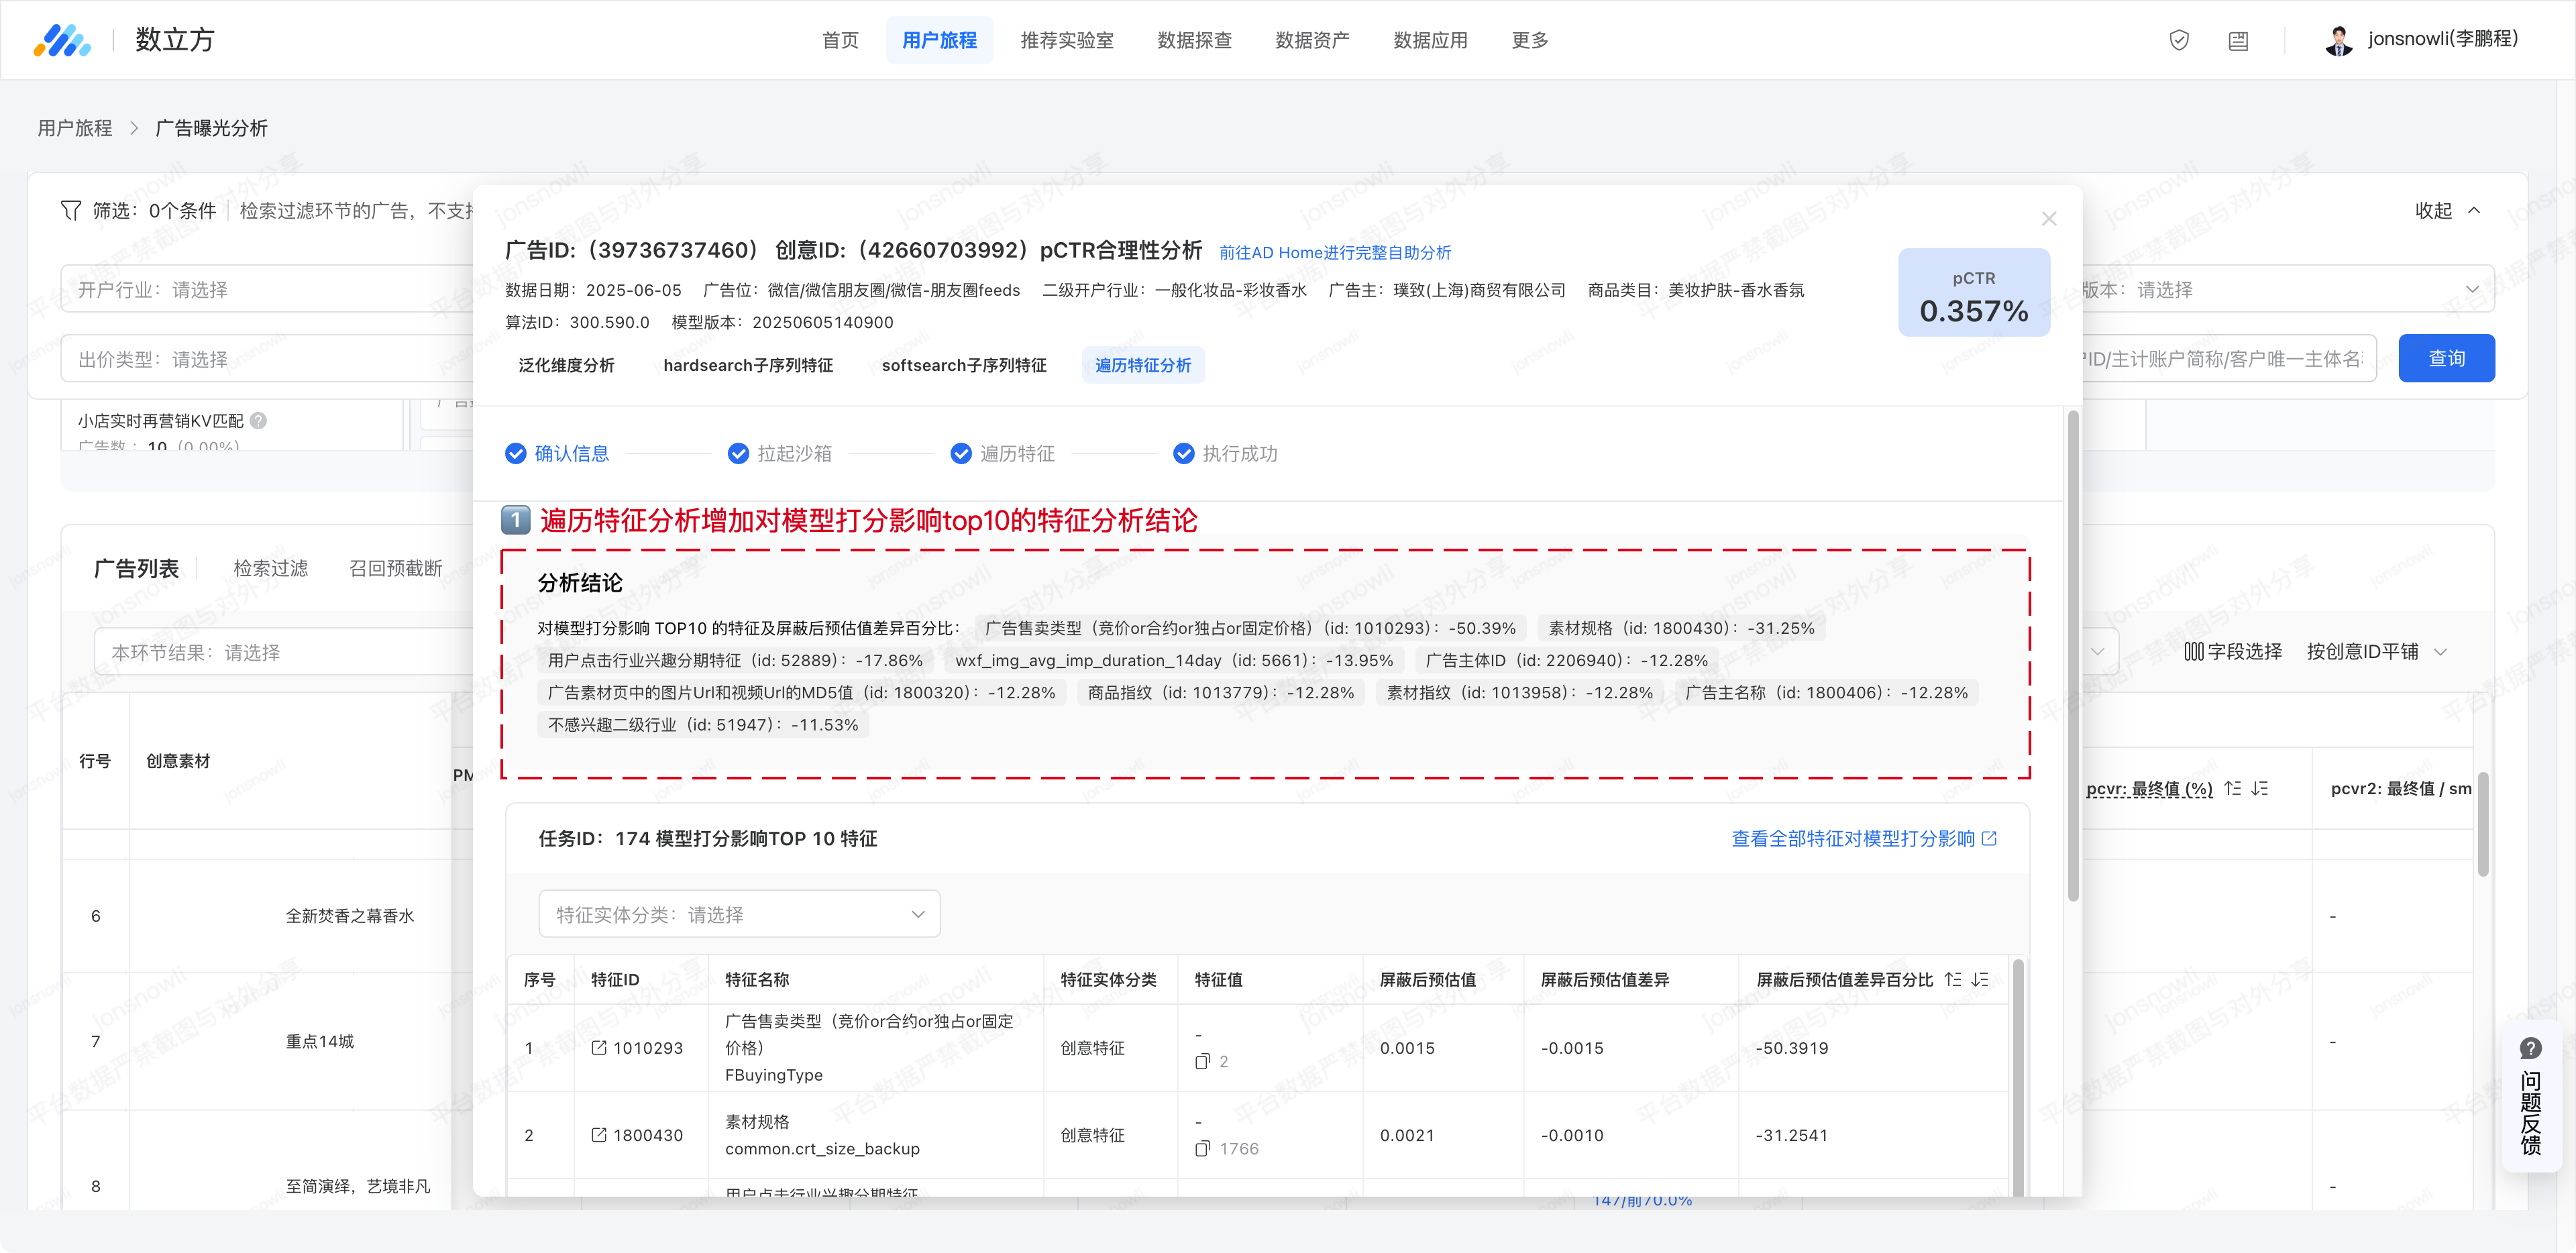Click the 确认信息 step checkmark

(x=516, y=453)
